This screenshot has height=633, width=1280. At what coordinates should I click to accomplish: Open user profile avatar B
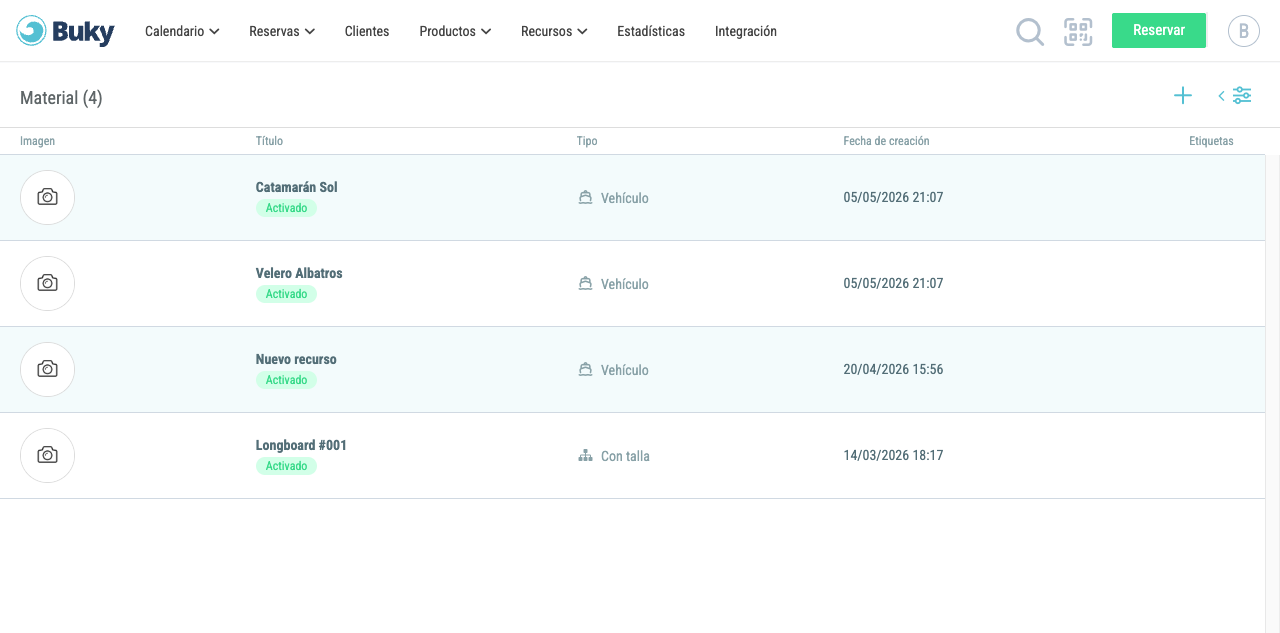[x=1244, y=31]
